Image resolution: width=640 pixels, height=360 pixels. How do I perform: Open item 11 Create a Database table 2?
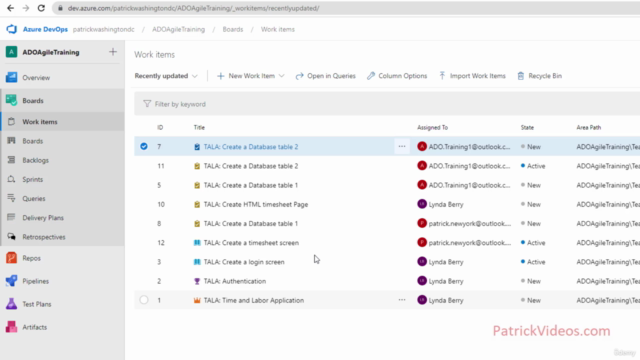pos(251,166)
